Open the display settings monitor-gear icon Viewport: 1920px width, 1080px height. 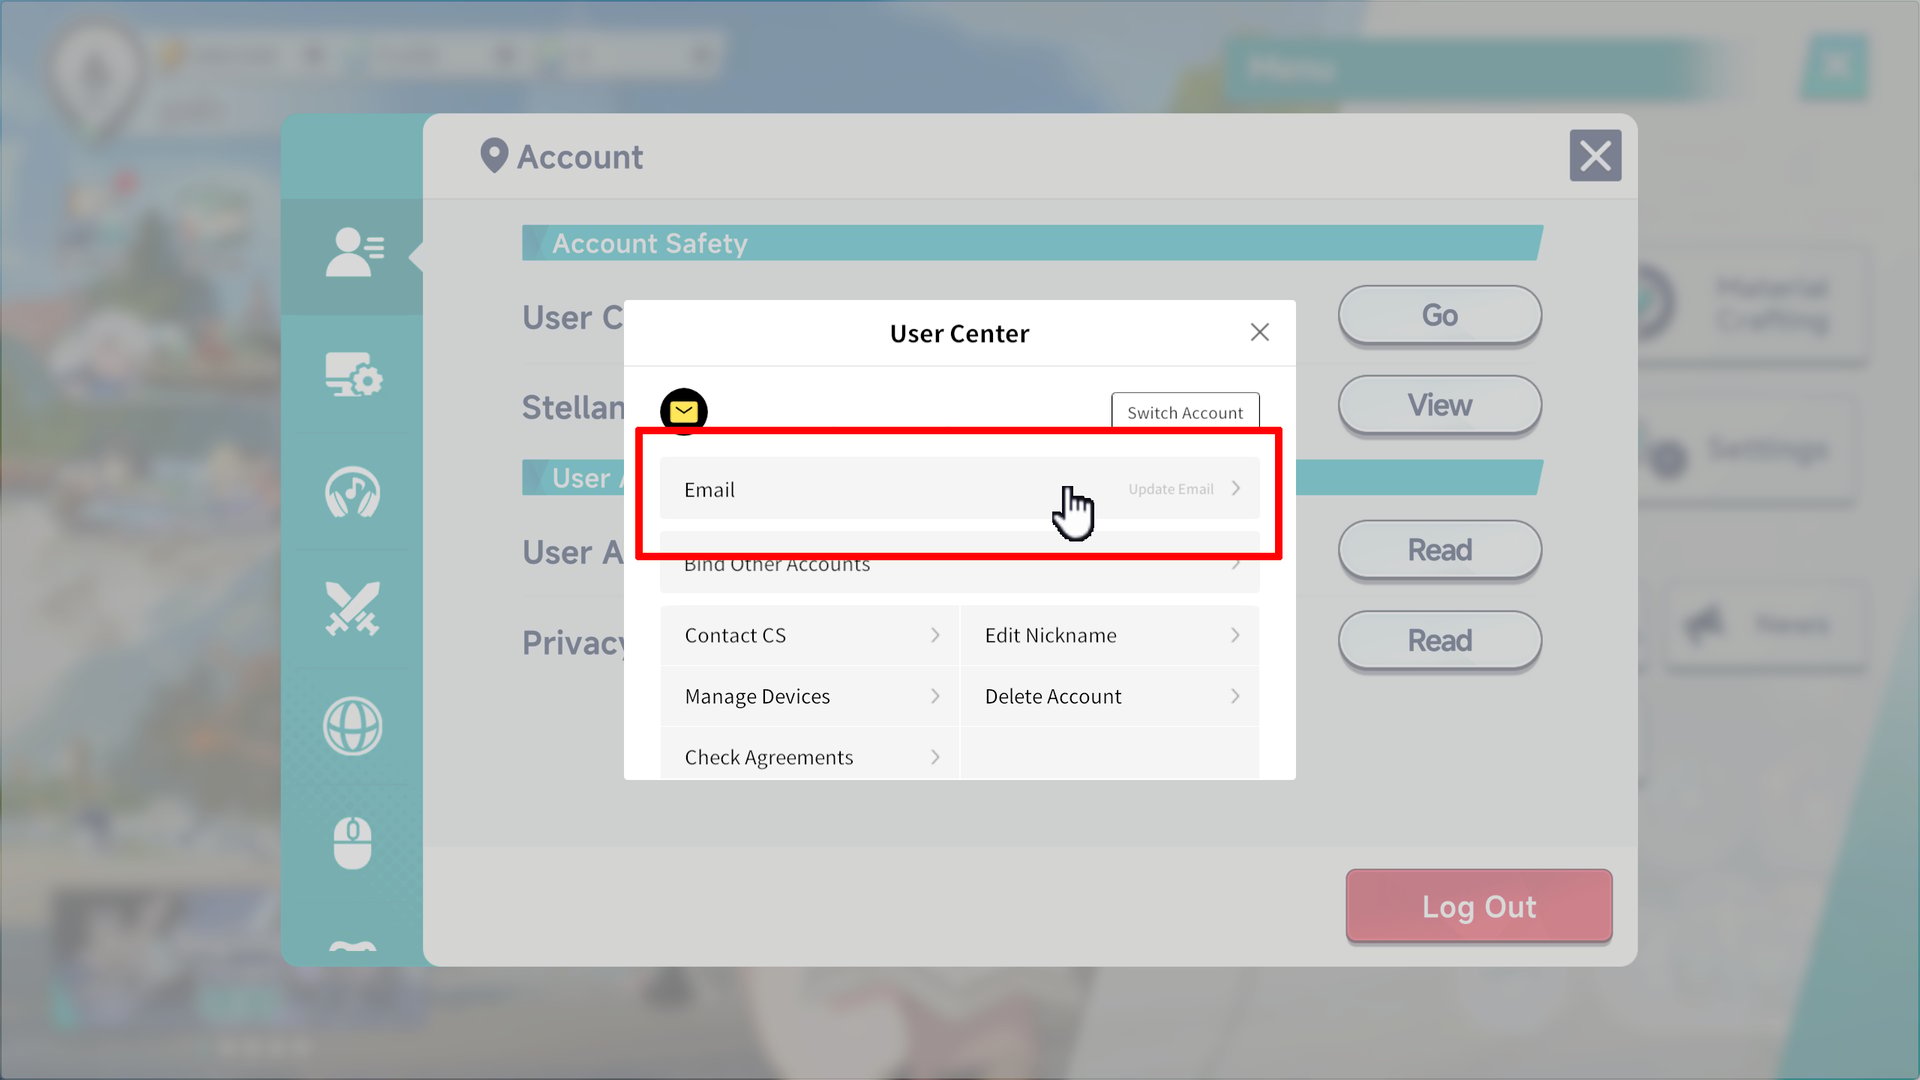coord(354,375)
